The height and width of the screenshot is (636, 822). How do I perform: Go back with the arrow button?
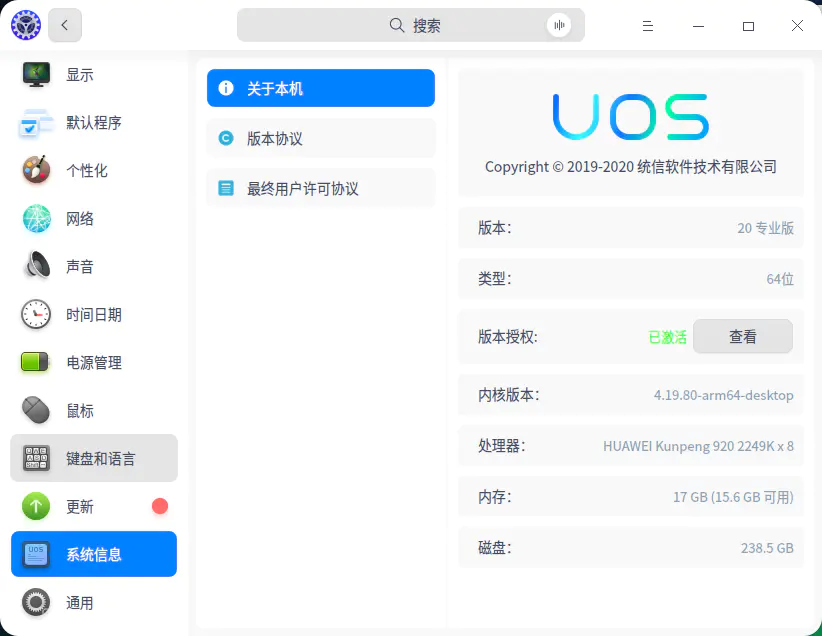(x=64, y=25)
